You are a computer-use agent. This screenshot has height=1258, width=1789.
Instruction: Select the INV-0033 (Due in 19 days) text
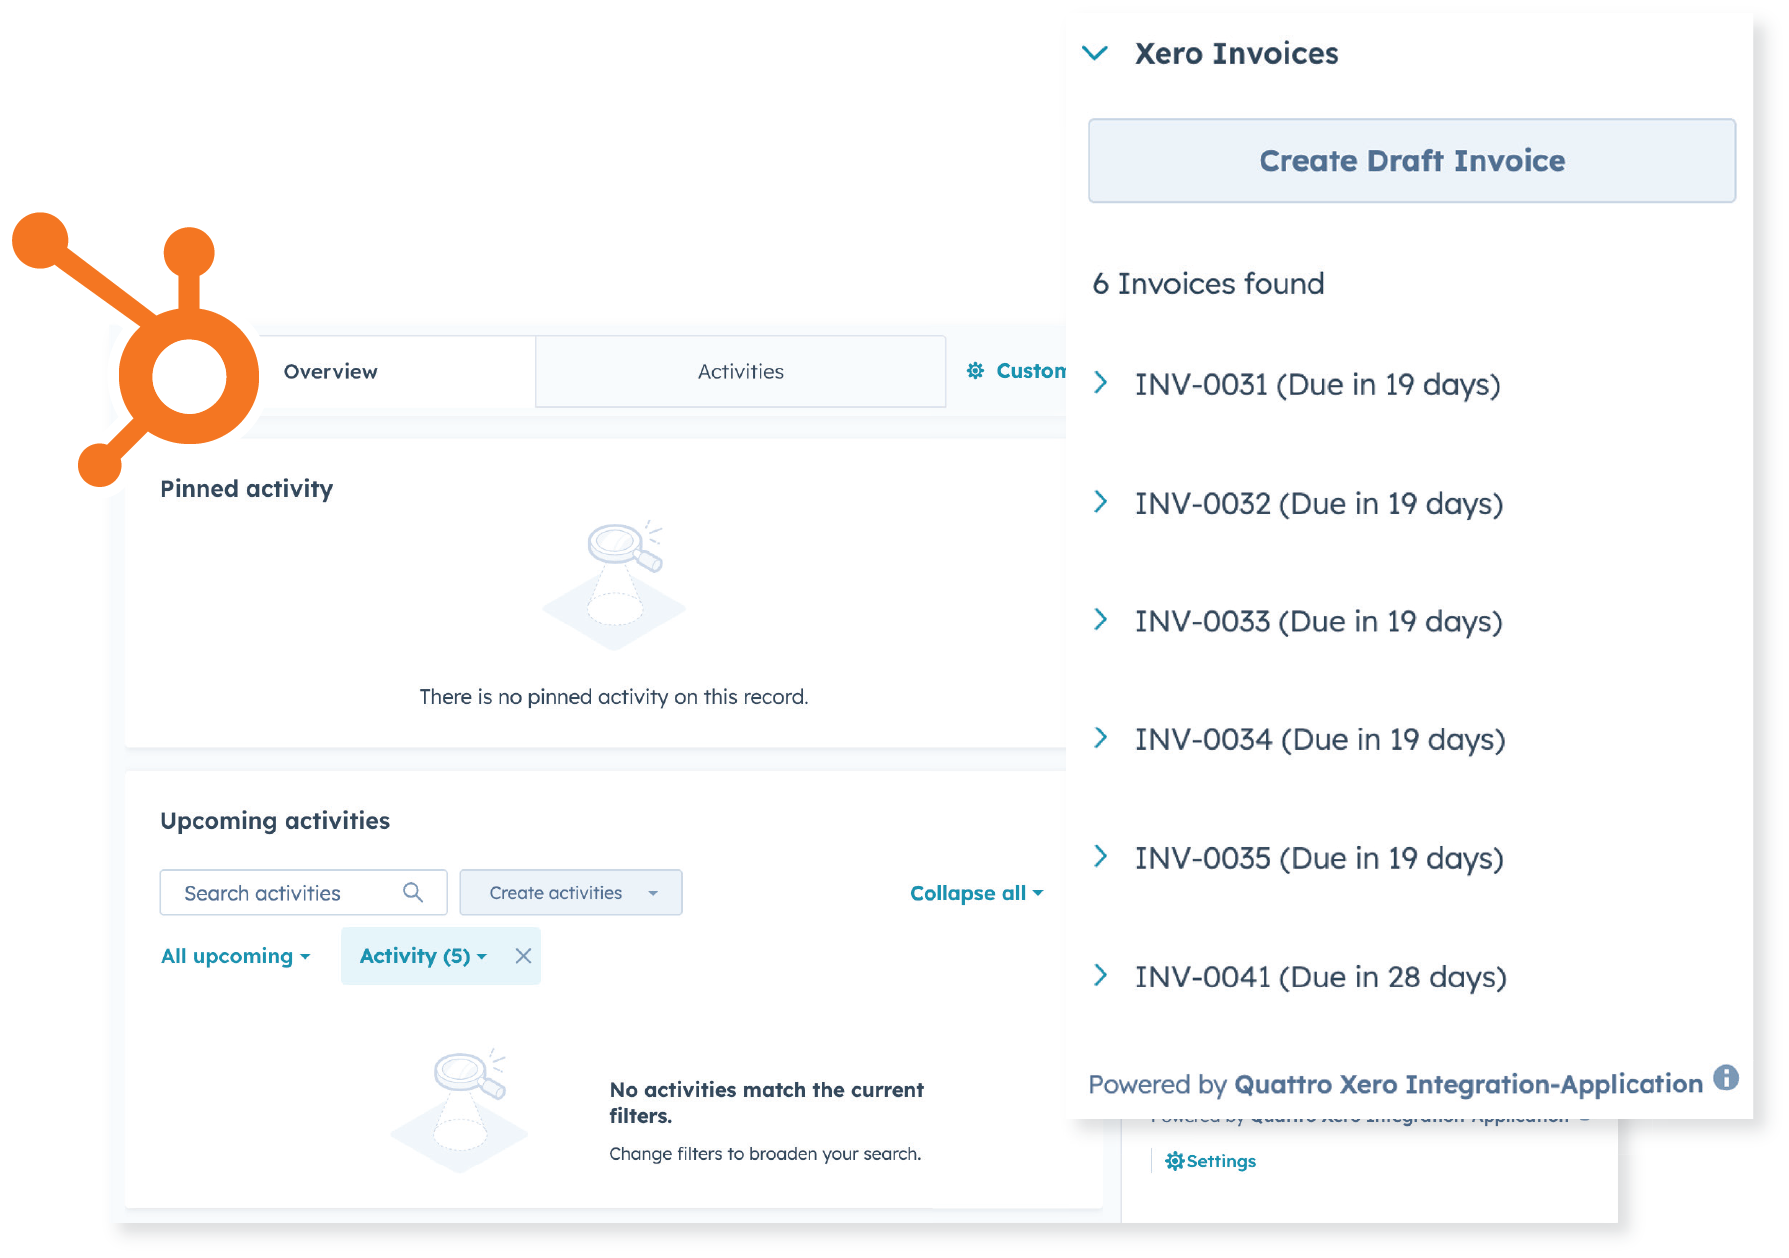1318,622
